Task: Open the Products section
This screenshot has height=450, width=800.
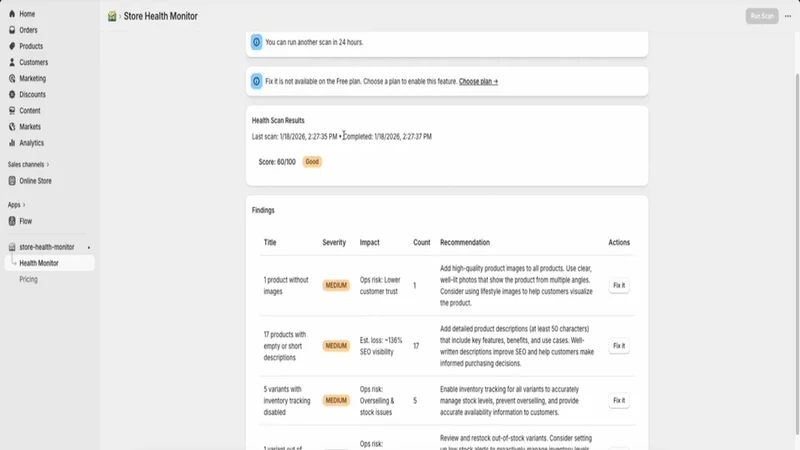Action: pyautogui.click(x=31, y=46)
